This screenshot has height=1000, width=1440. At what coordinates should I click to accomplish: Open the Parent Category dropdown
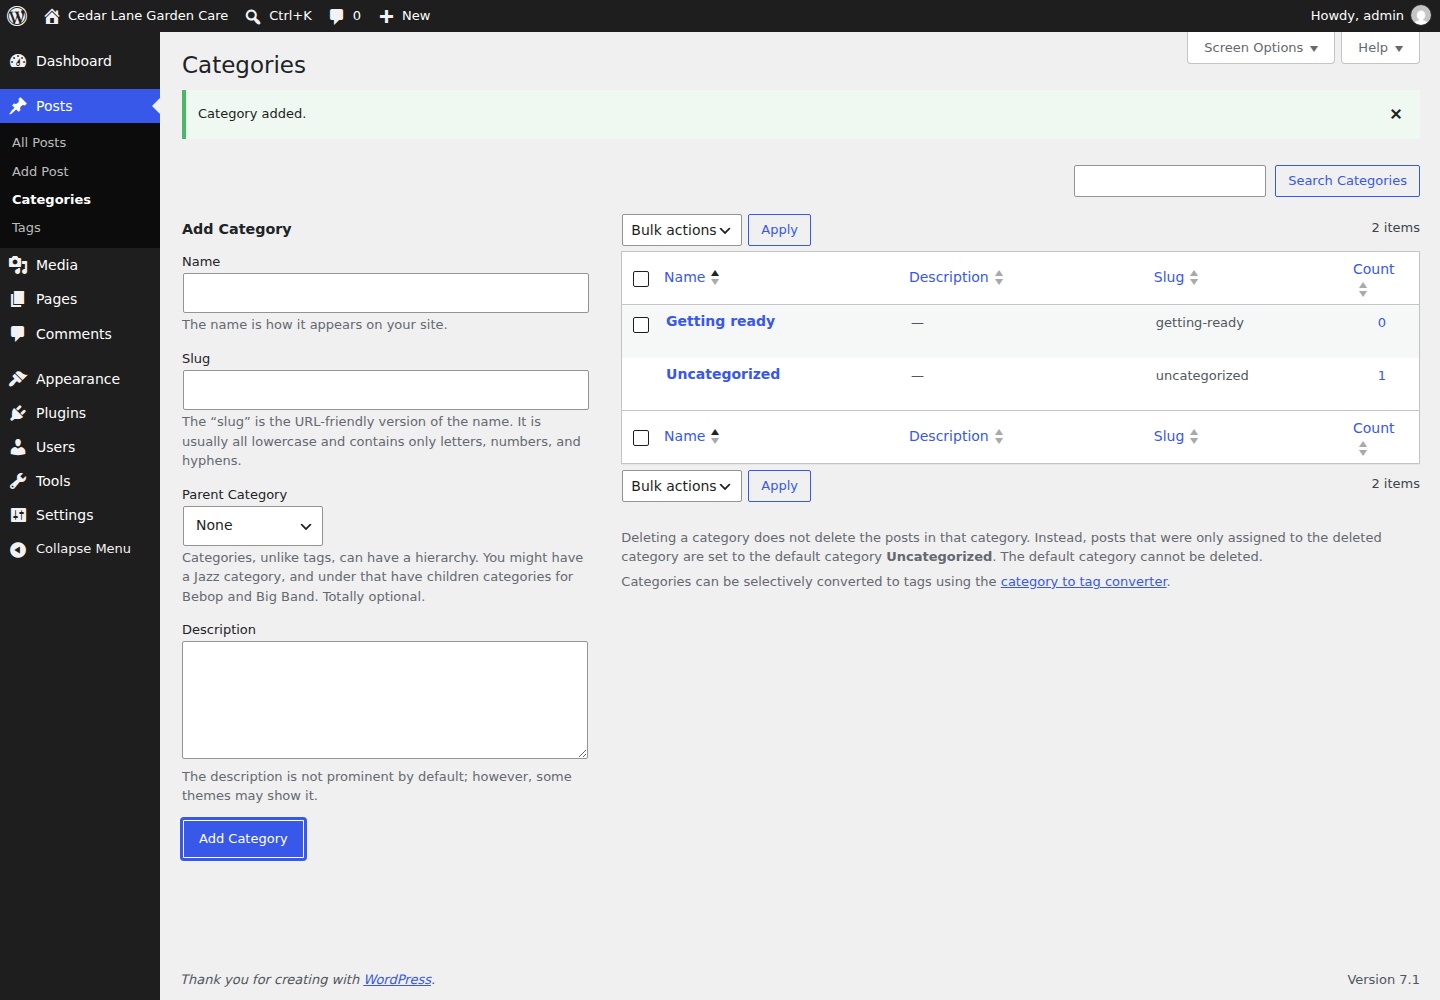252,526
